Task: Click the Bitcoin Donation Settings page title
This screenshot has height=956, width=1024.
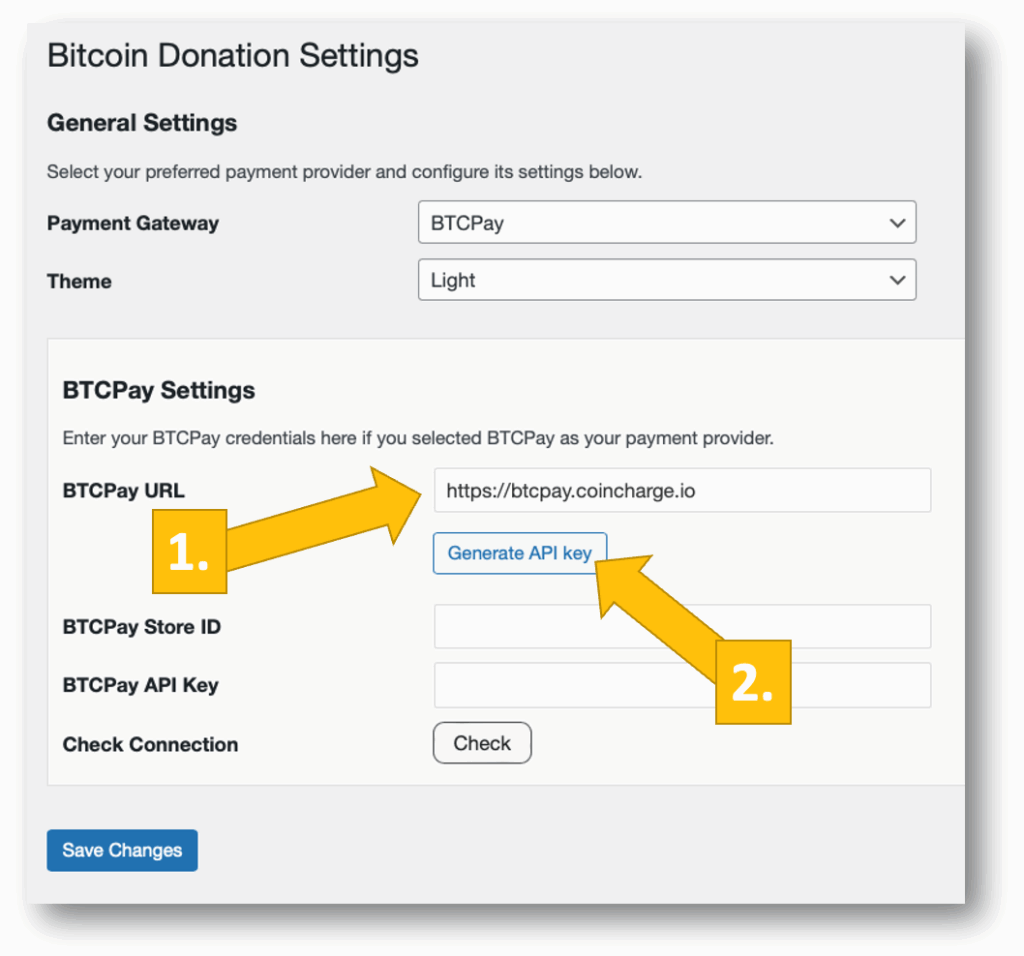Action: [x=233, y=55]
